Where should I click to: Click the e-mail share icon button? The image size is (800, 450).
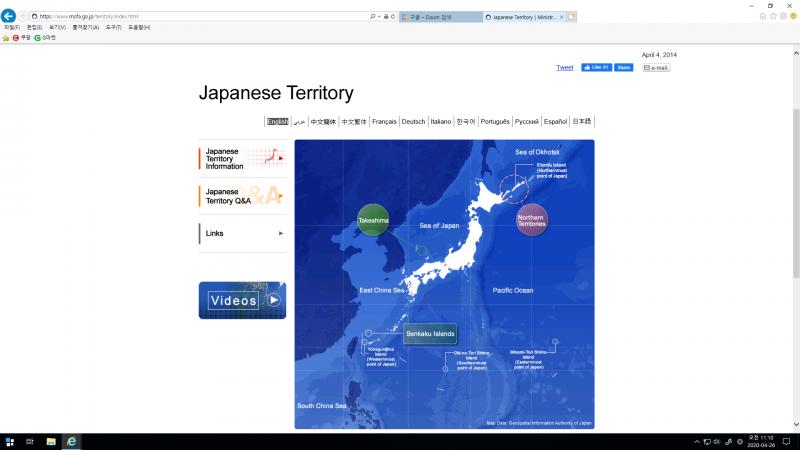(x=656, y=67)
